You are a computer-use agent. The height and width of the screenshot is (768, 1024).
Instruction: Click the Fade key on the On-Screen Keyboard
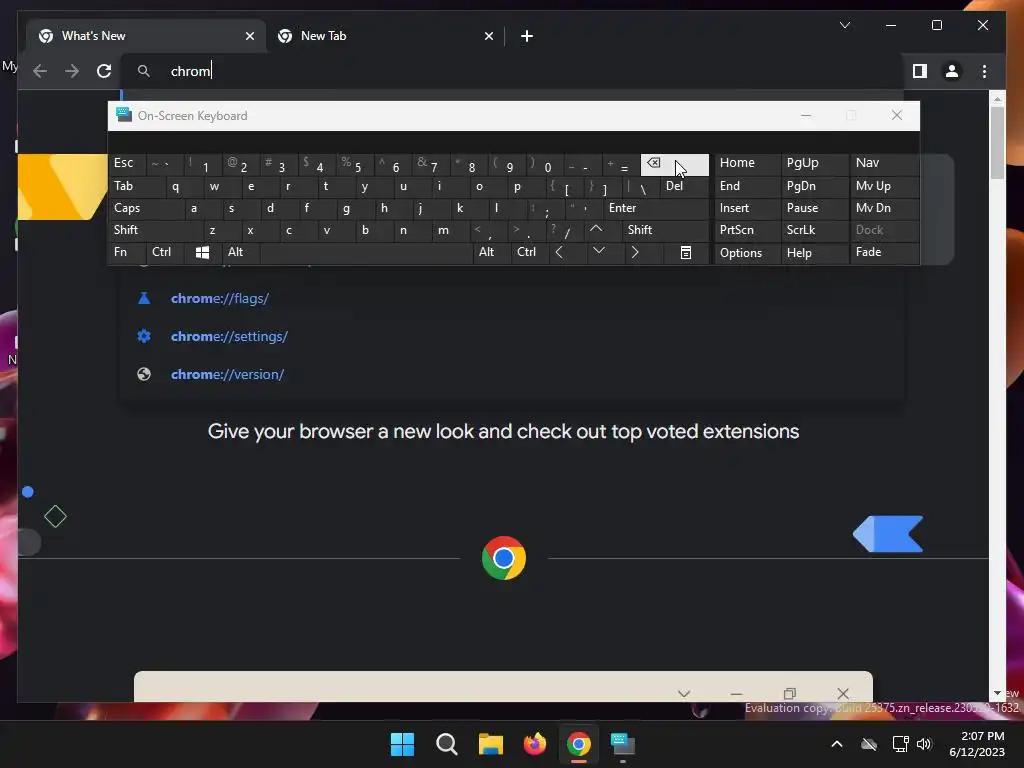[x=885, y=252]
